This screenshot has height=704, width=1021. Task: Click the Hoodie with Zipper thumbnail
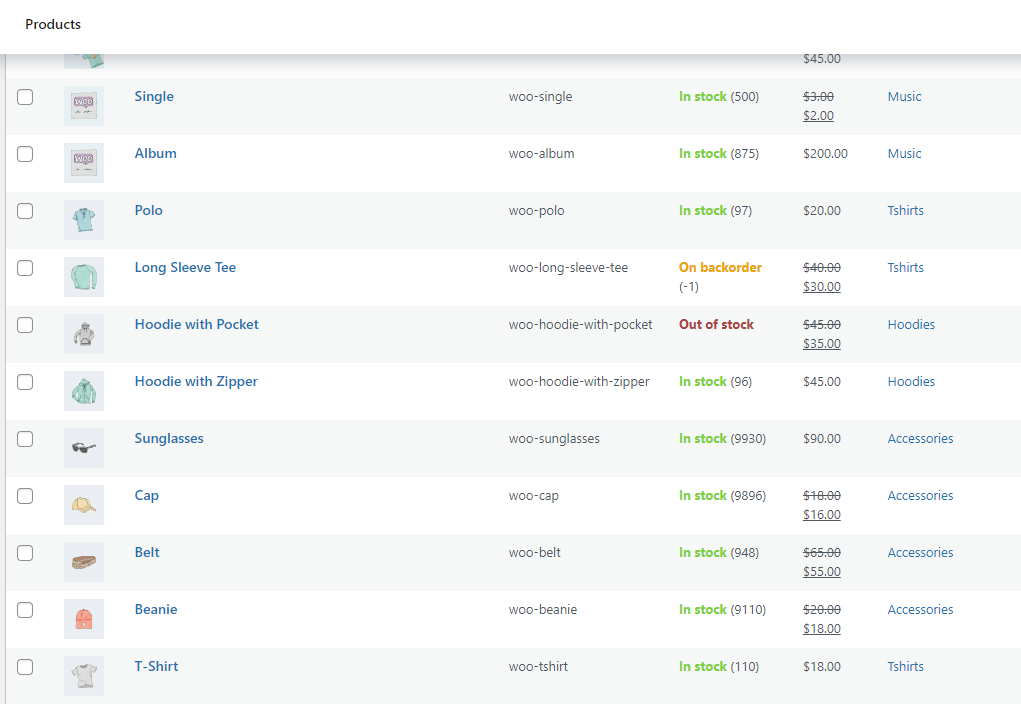[x=84, y=391]
